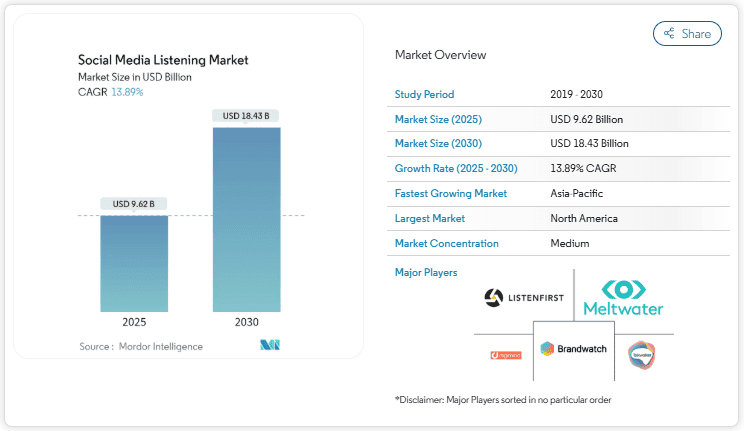Image resolution: width=744 pixels, height=431 pixels.
Task: Click the Market Size in USD Billion subtitle
Action: (135, 77)
